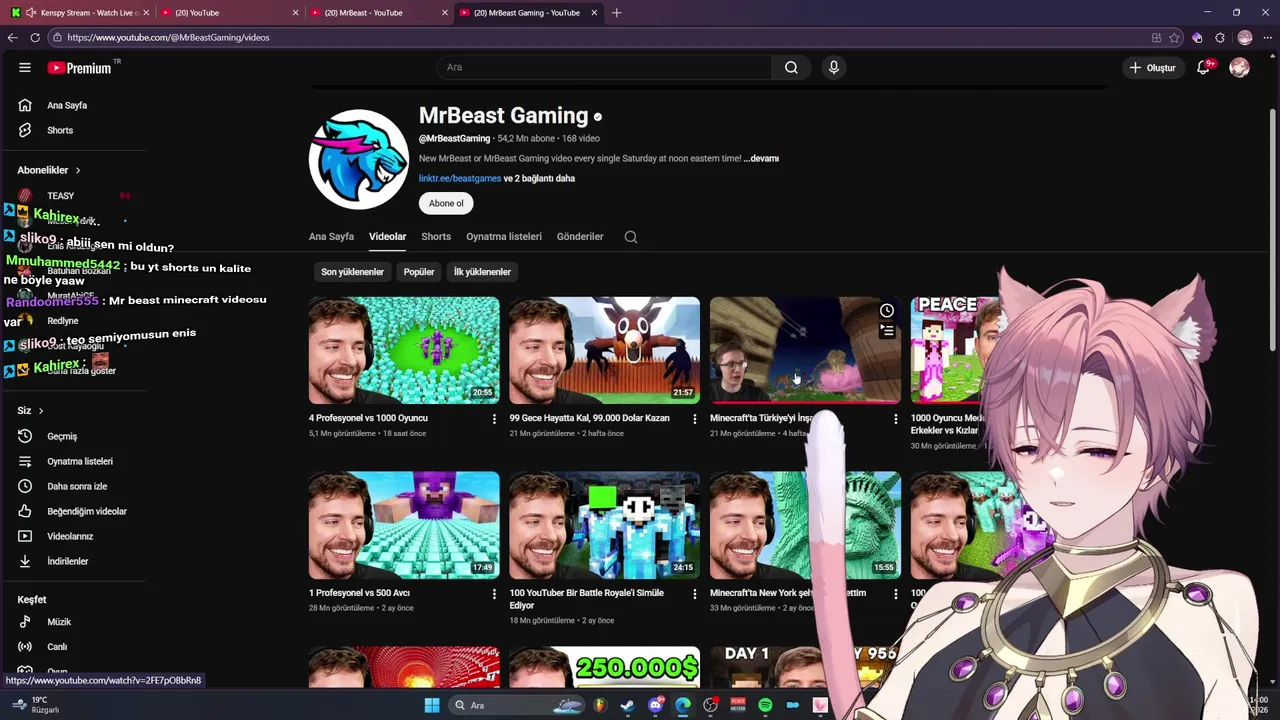Open the channel's Gönderiler tab
The height and width of the screenshot is (720, 1280).
(x=580, y=237)
